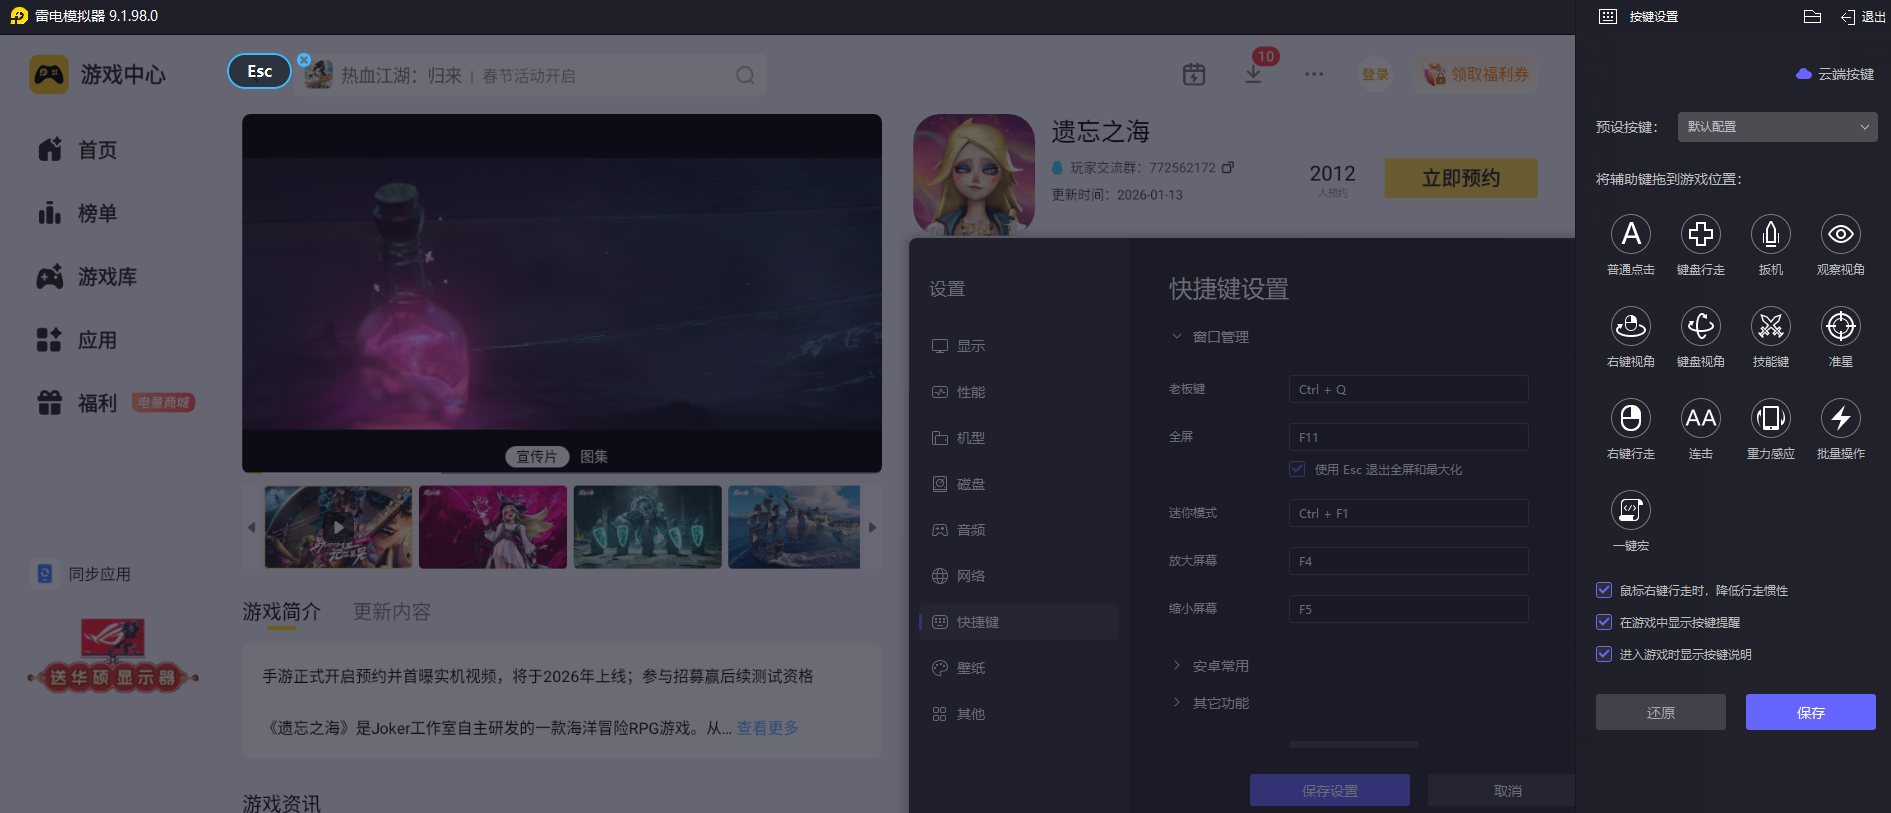The height and width of the screenshot is (813, 1891).
Task: Click the 还原 reset button
Action: point(1660,712)
